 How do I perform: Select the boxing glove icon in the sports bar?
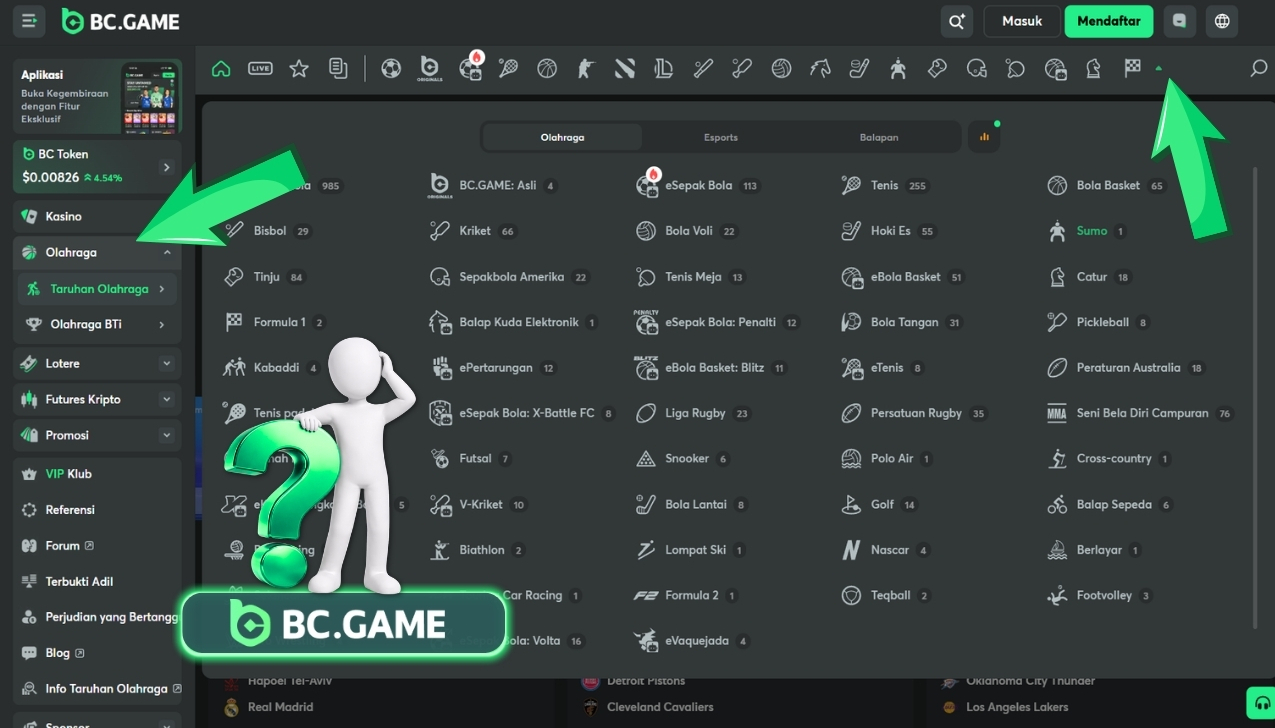click(937, 69)
